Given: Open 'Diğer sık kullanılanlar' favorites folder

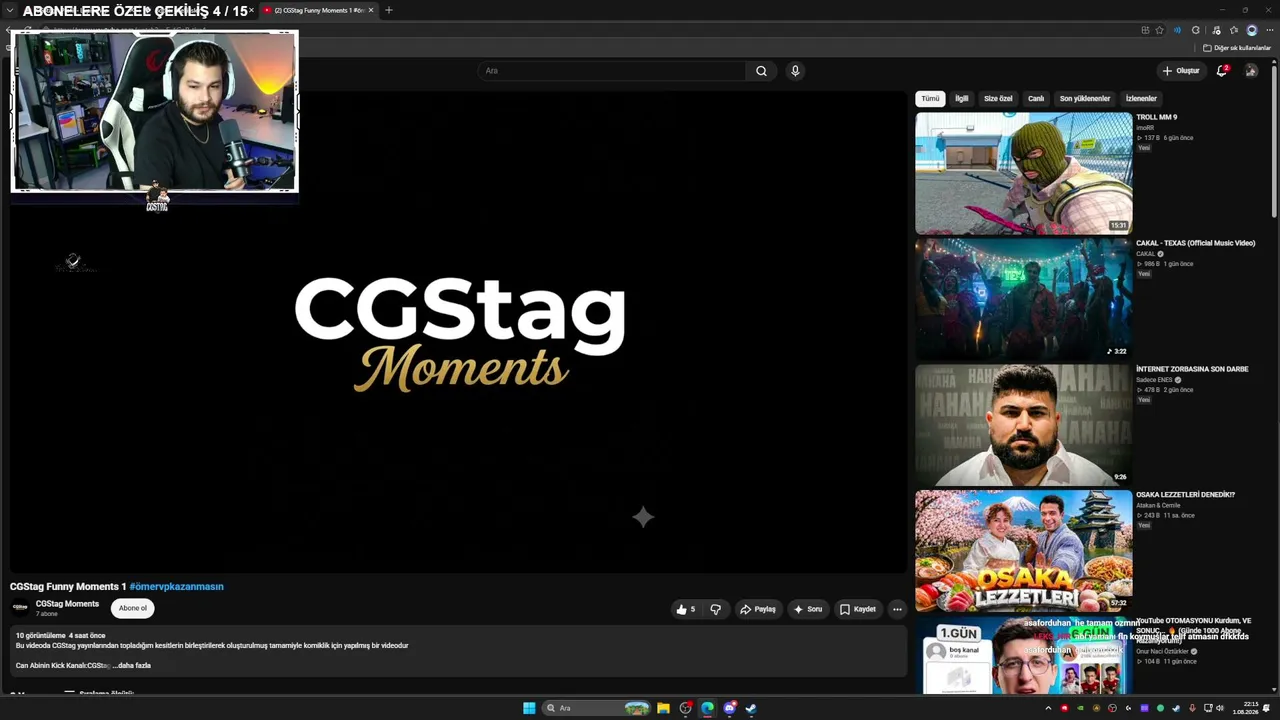Looking at the screenshot, I should 1237,48.
